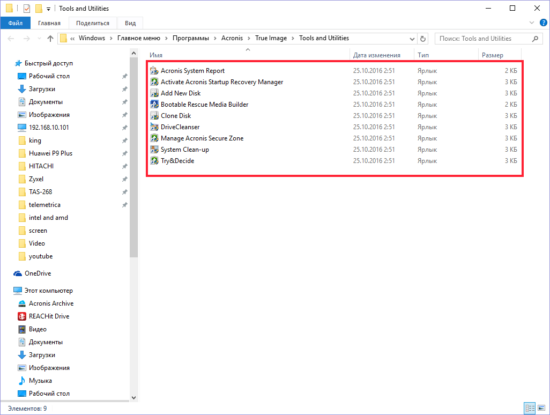Select the DriveCleanser shortcut icon
Screen dimensions: 550x415
154,127
